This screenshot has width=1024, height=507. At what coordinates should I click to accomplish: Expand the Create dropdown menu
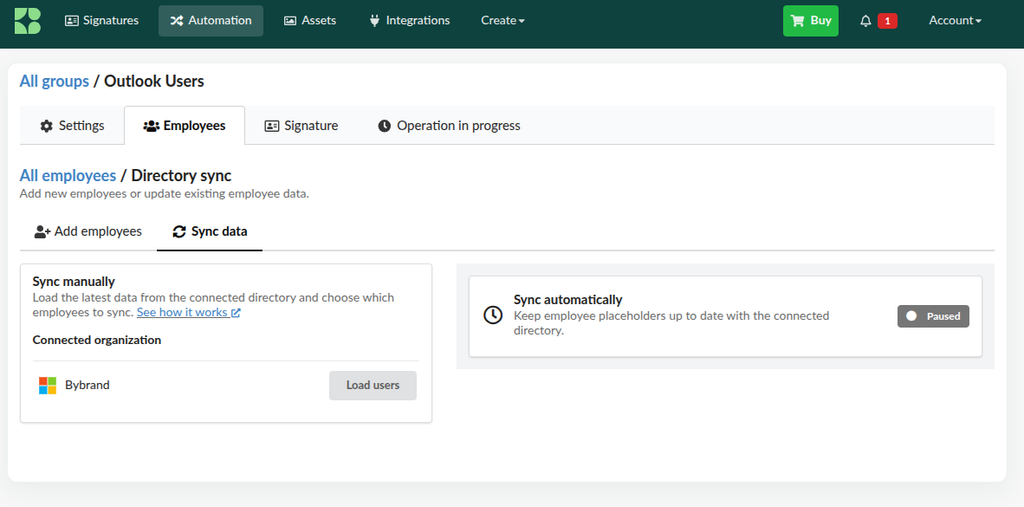click(503, 20)
